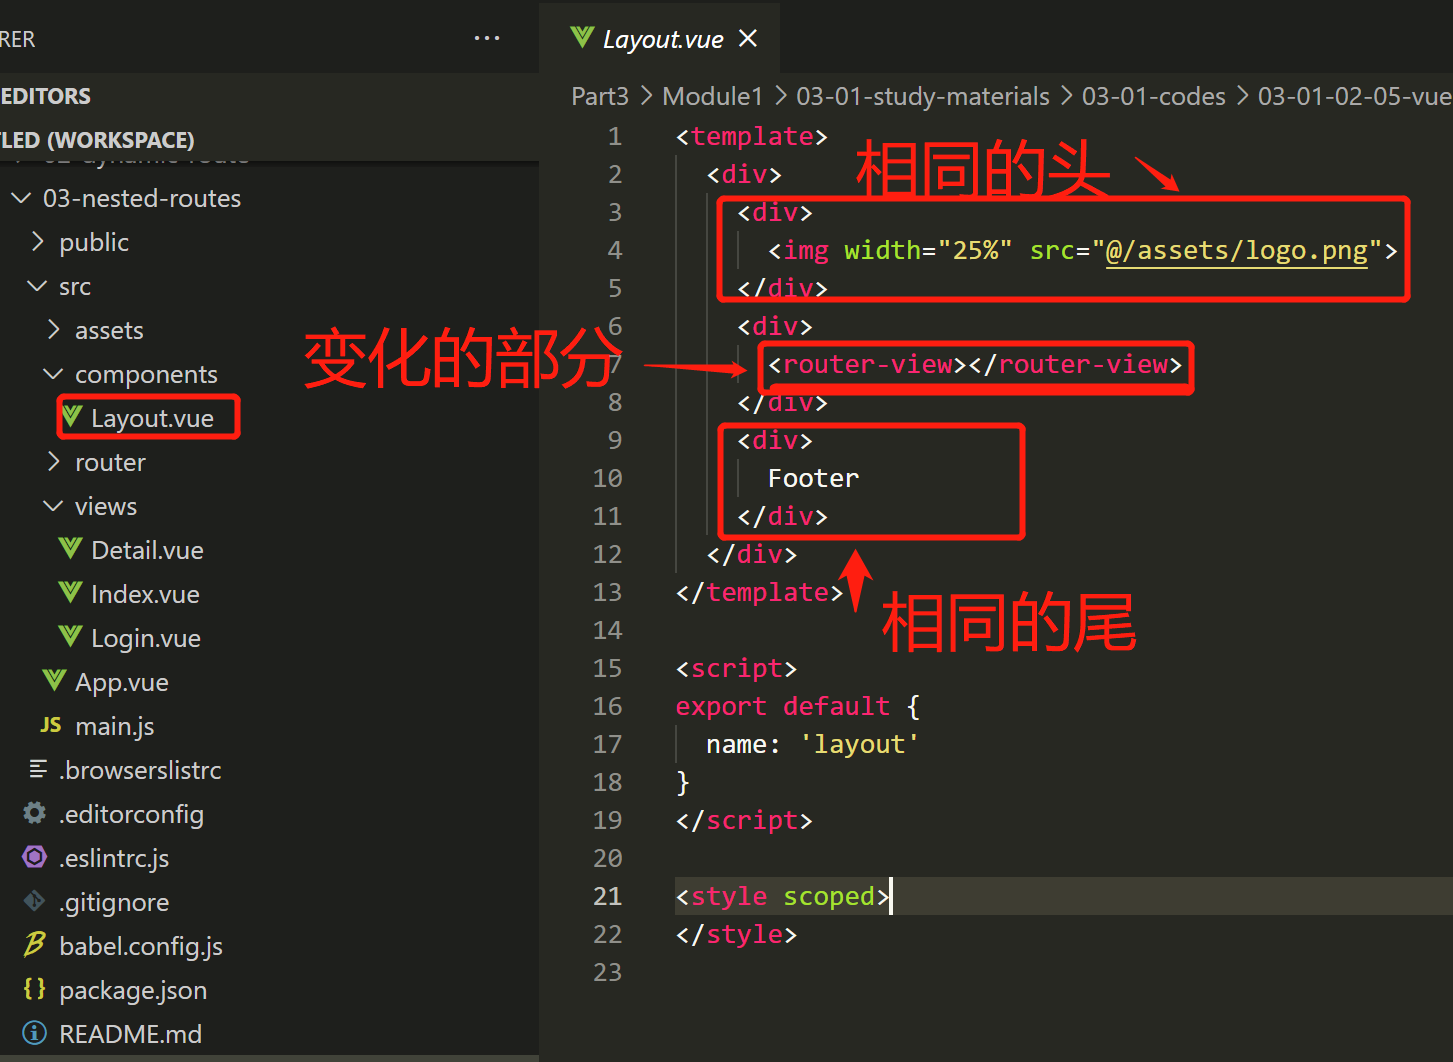Select the views folder name

coord(106,506)
